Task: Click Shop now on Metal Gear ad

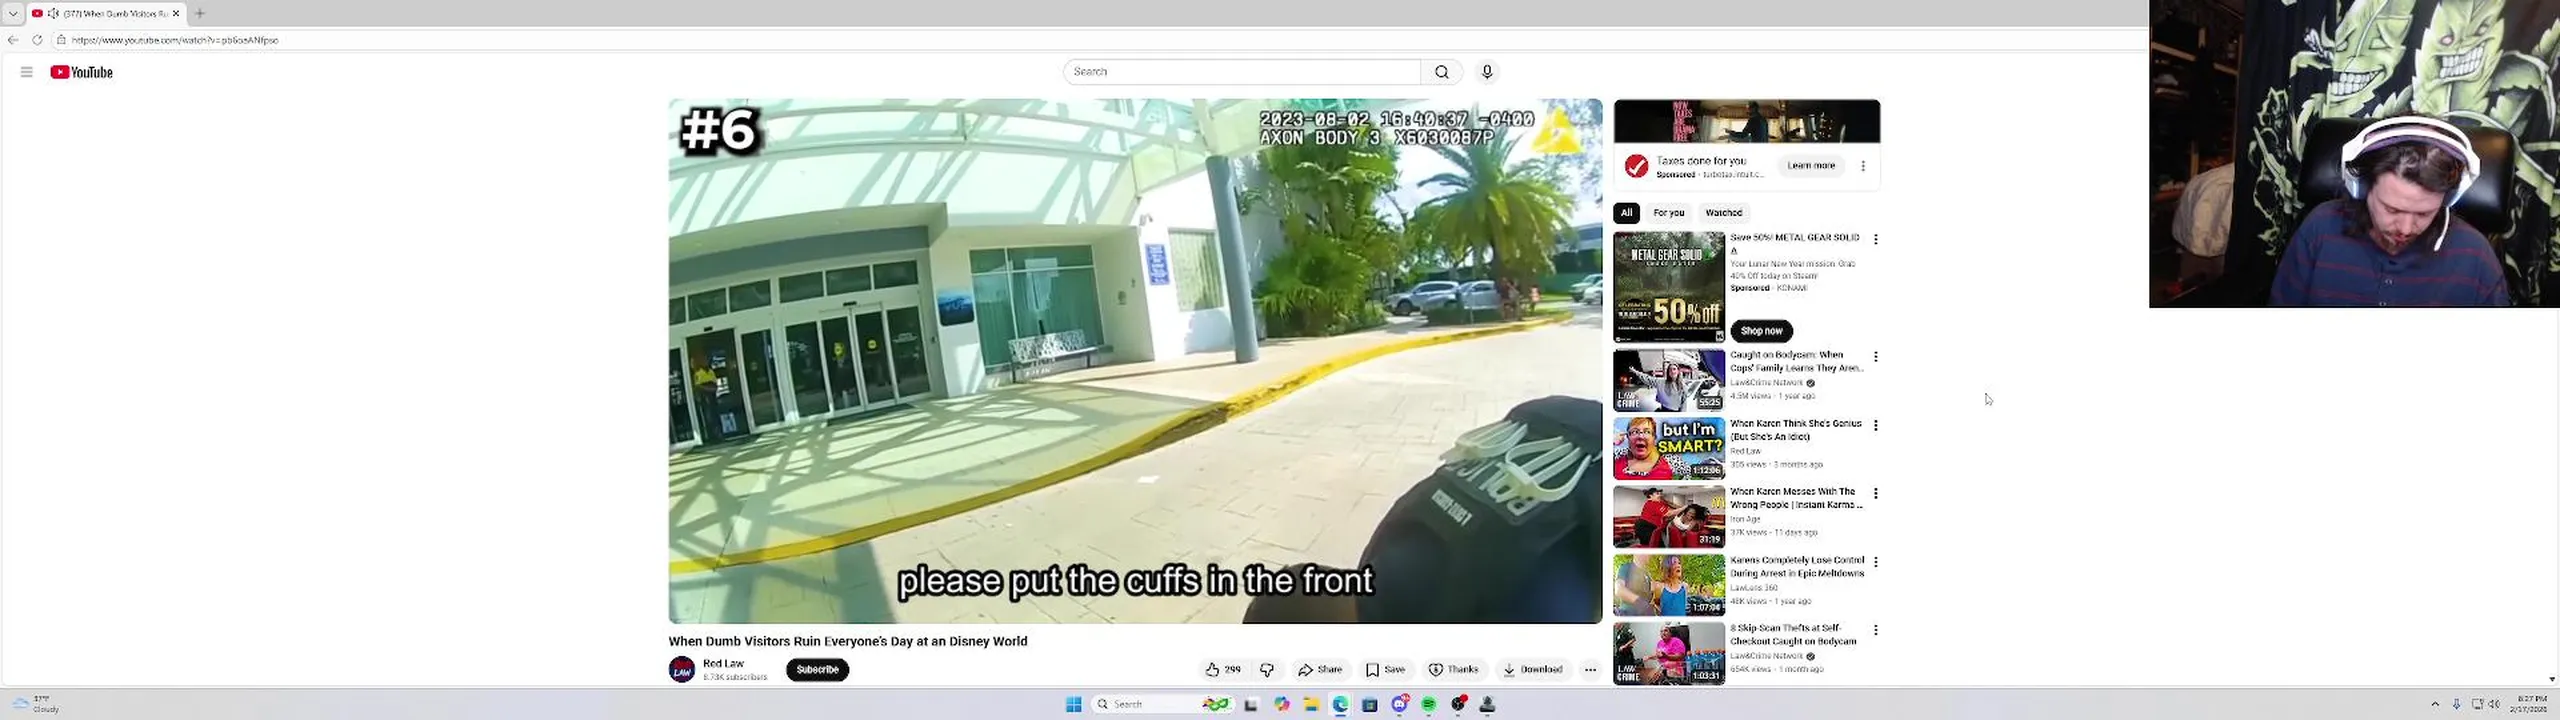Action: [1761, 331]
